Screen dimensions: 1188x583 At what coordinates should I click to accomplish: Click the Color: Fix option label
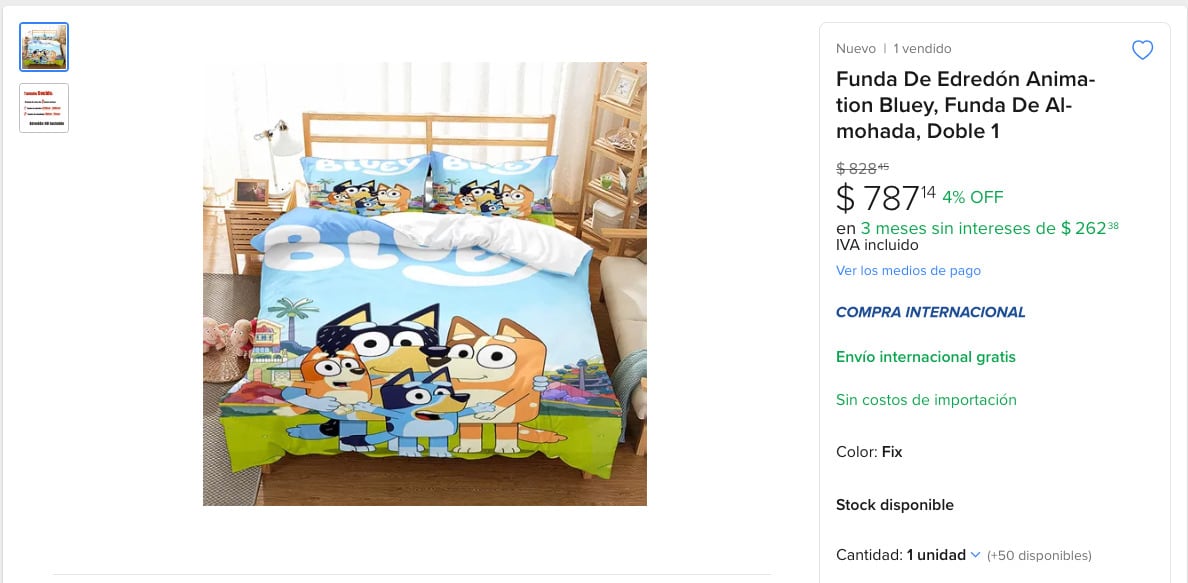(869, 452)
